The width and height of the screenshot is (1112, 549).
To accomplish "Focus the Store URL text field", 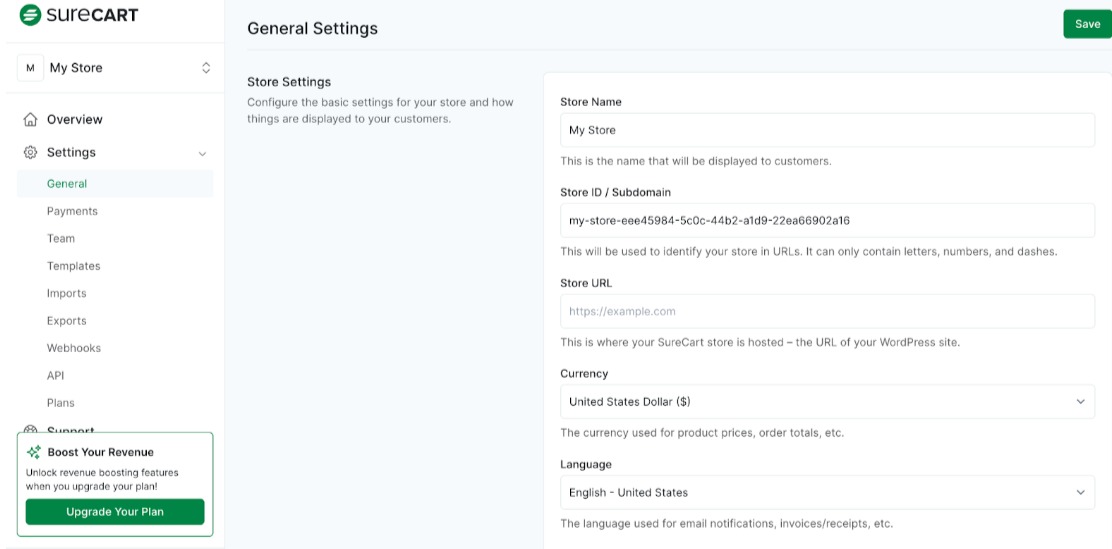I will tap(827, 311).
